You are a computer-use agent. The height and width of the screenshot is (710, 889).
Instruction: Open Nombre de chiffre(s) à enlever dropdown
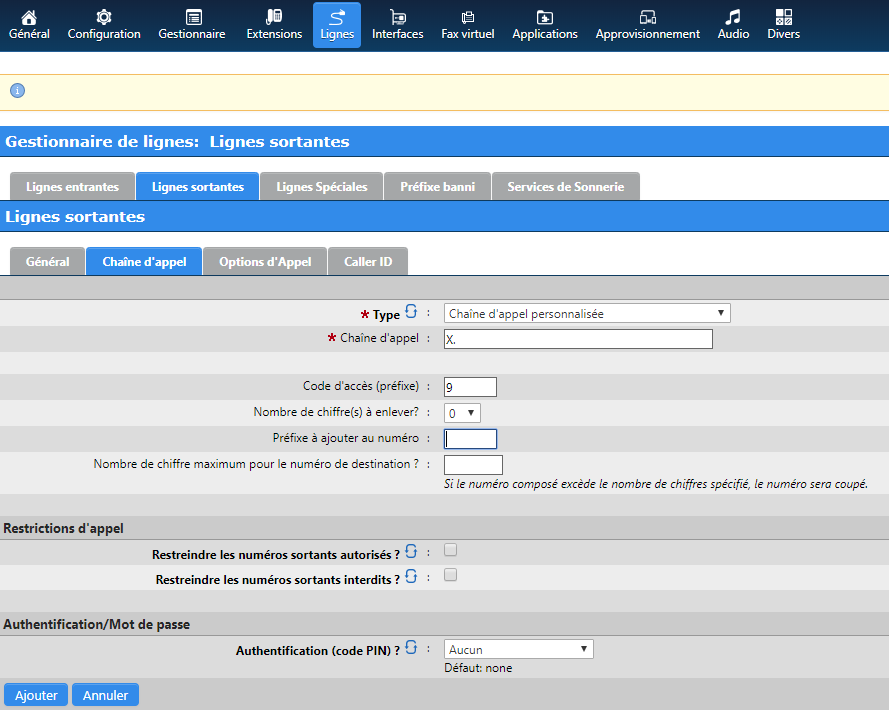[x=463, y=412]
